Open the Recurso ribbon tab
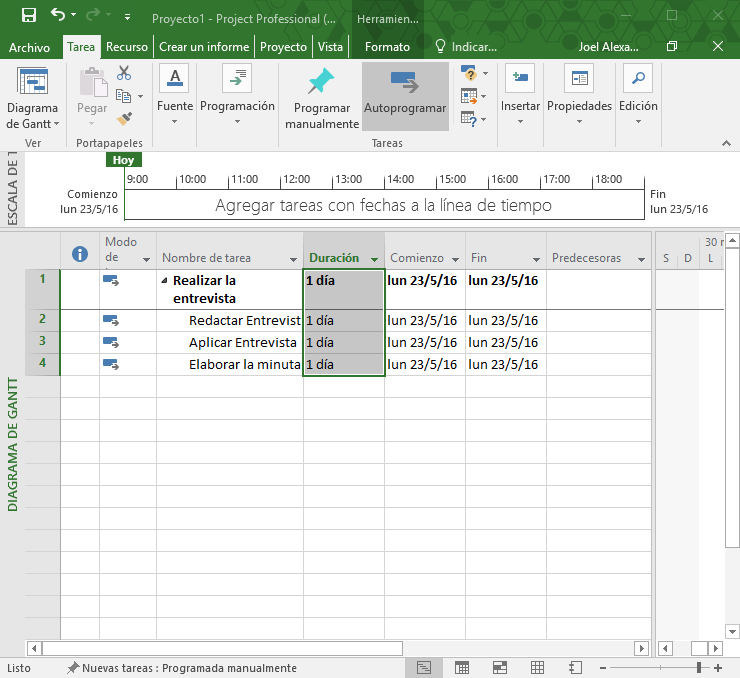The width and height of the screenshot is (740, 678). click(126, 47)
